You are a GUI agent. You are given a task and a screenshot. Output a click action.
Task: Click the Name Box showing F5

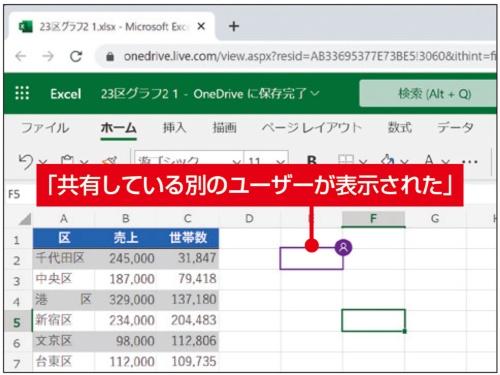[21, 194]
